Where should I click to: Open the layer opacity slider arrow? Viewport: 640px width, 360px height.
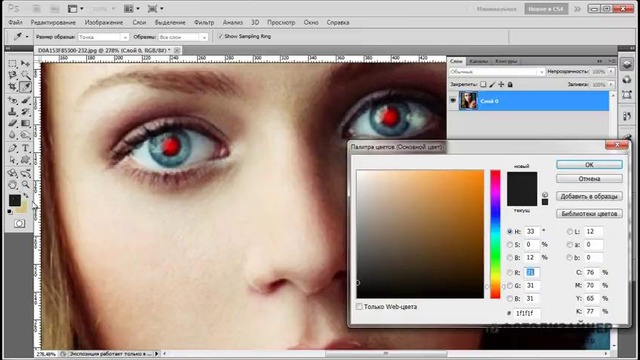[611, 72]
